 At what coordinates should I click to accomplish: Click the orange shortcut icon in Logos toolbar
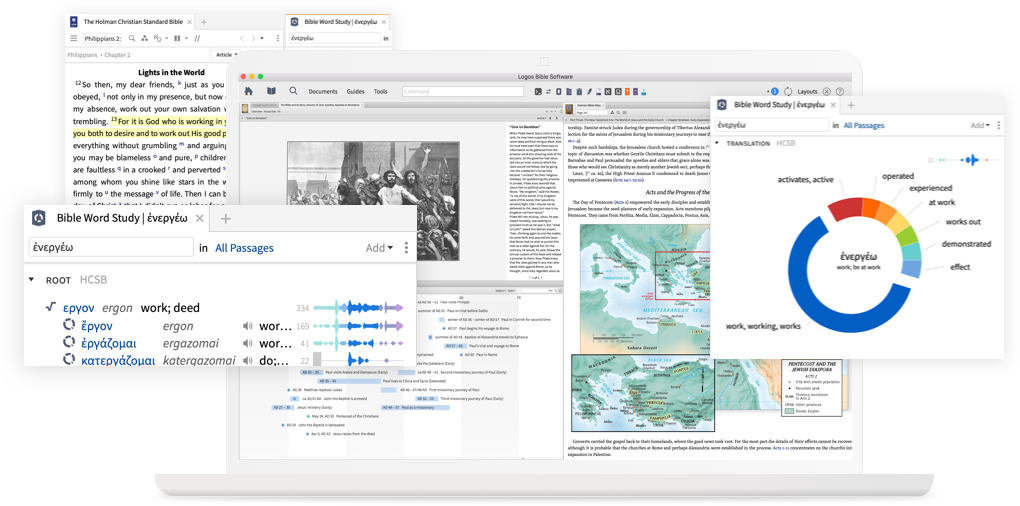(x=628, y=92)
